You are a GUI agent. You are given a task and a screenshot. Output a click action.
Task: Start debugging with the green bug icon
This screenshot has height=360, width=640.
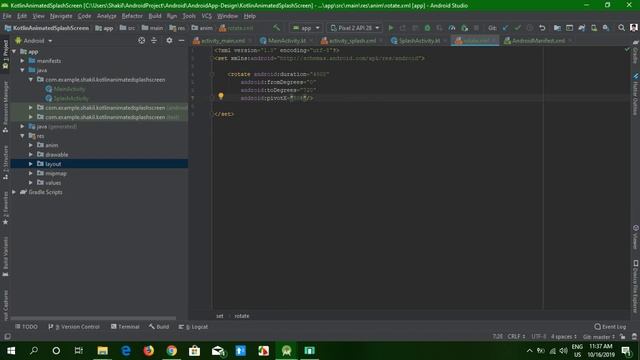(x=427, y=28)
